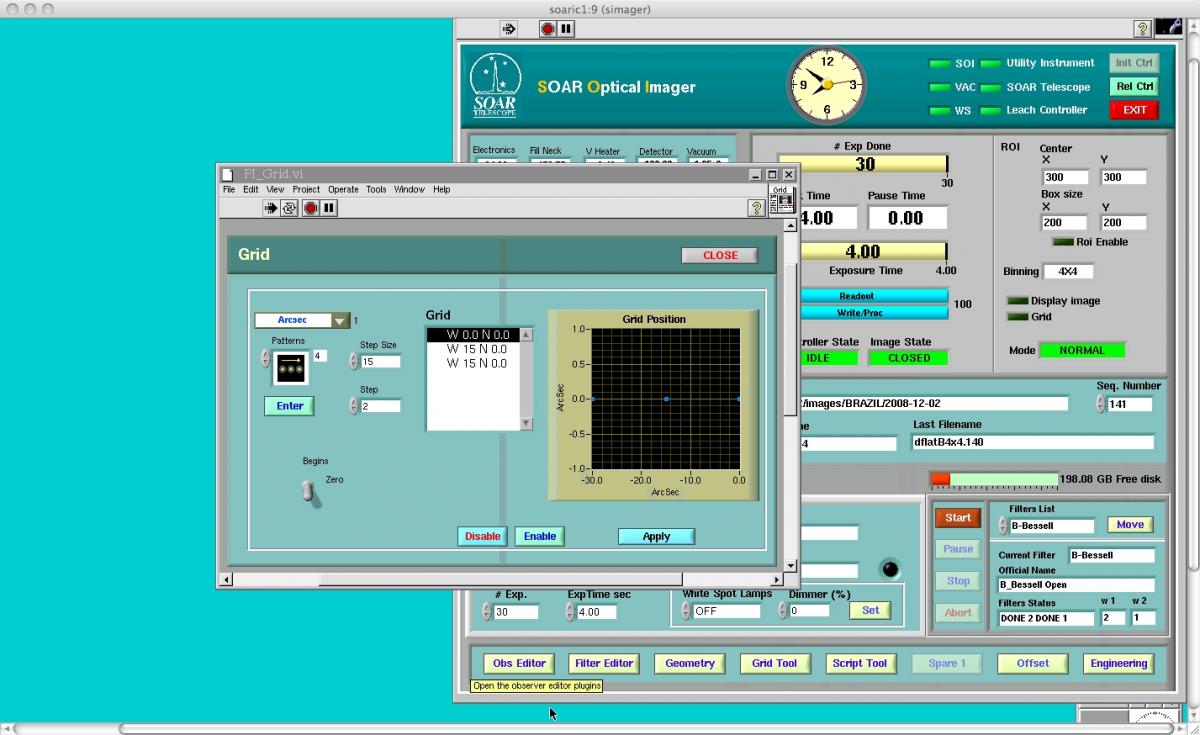The height and width of the screenshot is (735, 1200).
Task: Click the SOI green status LED
Action: [x=939, y=63]
